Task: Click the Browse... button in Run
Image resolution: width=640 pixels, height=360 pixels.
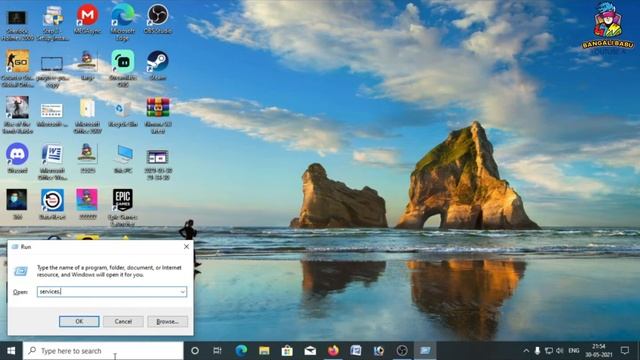Action: tap(167, 322)
